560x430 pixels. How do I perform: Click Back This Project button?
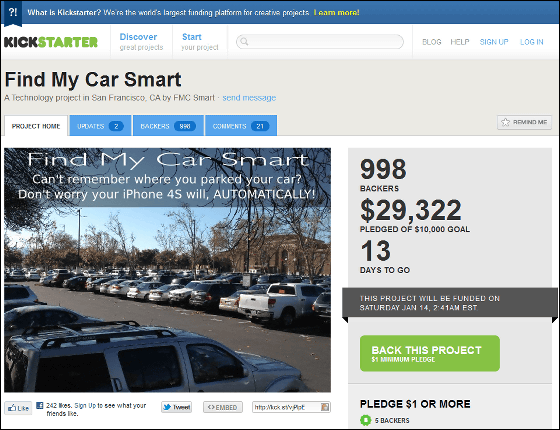click(430, 353)
